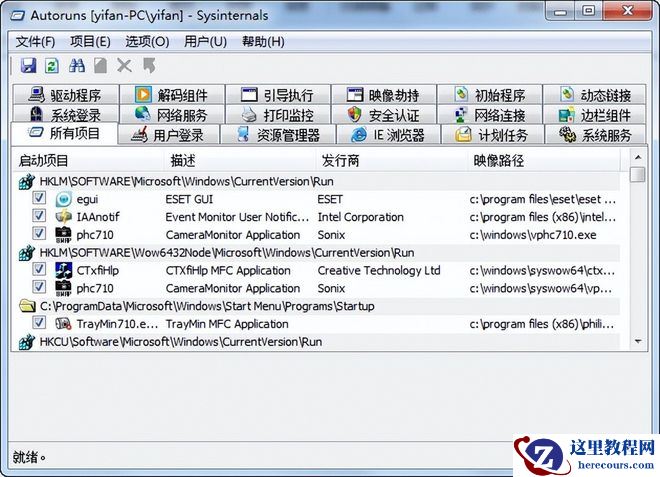Click the registry icon beside HKLM Wow6432Node Run
The image size is (660, 477).
[27, 253]
